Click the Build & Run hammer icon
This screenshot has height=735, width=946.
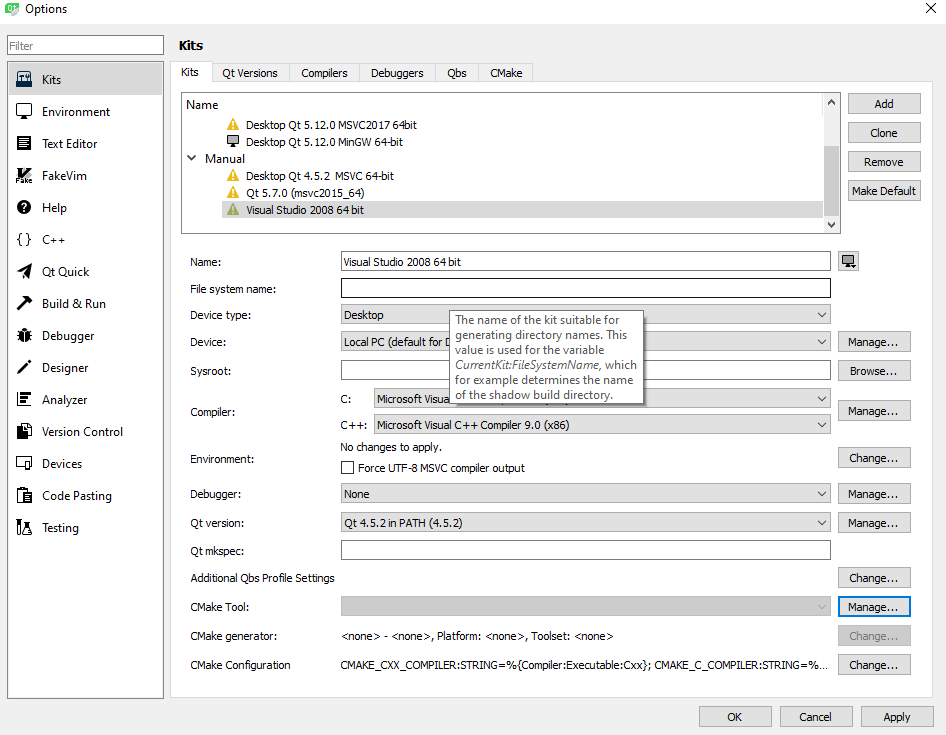coord(24,303)
